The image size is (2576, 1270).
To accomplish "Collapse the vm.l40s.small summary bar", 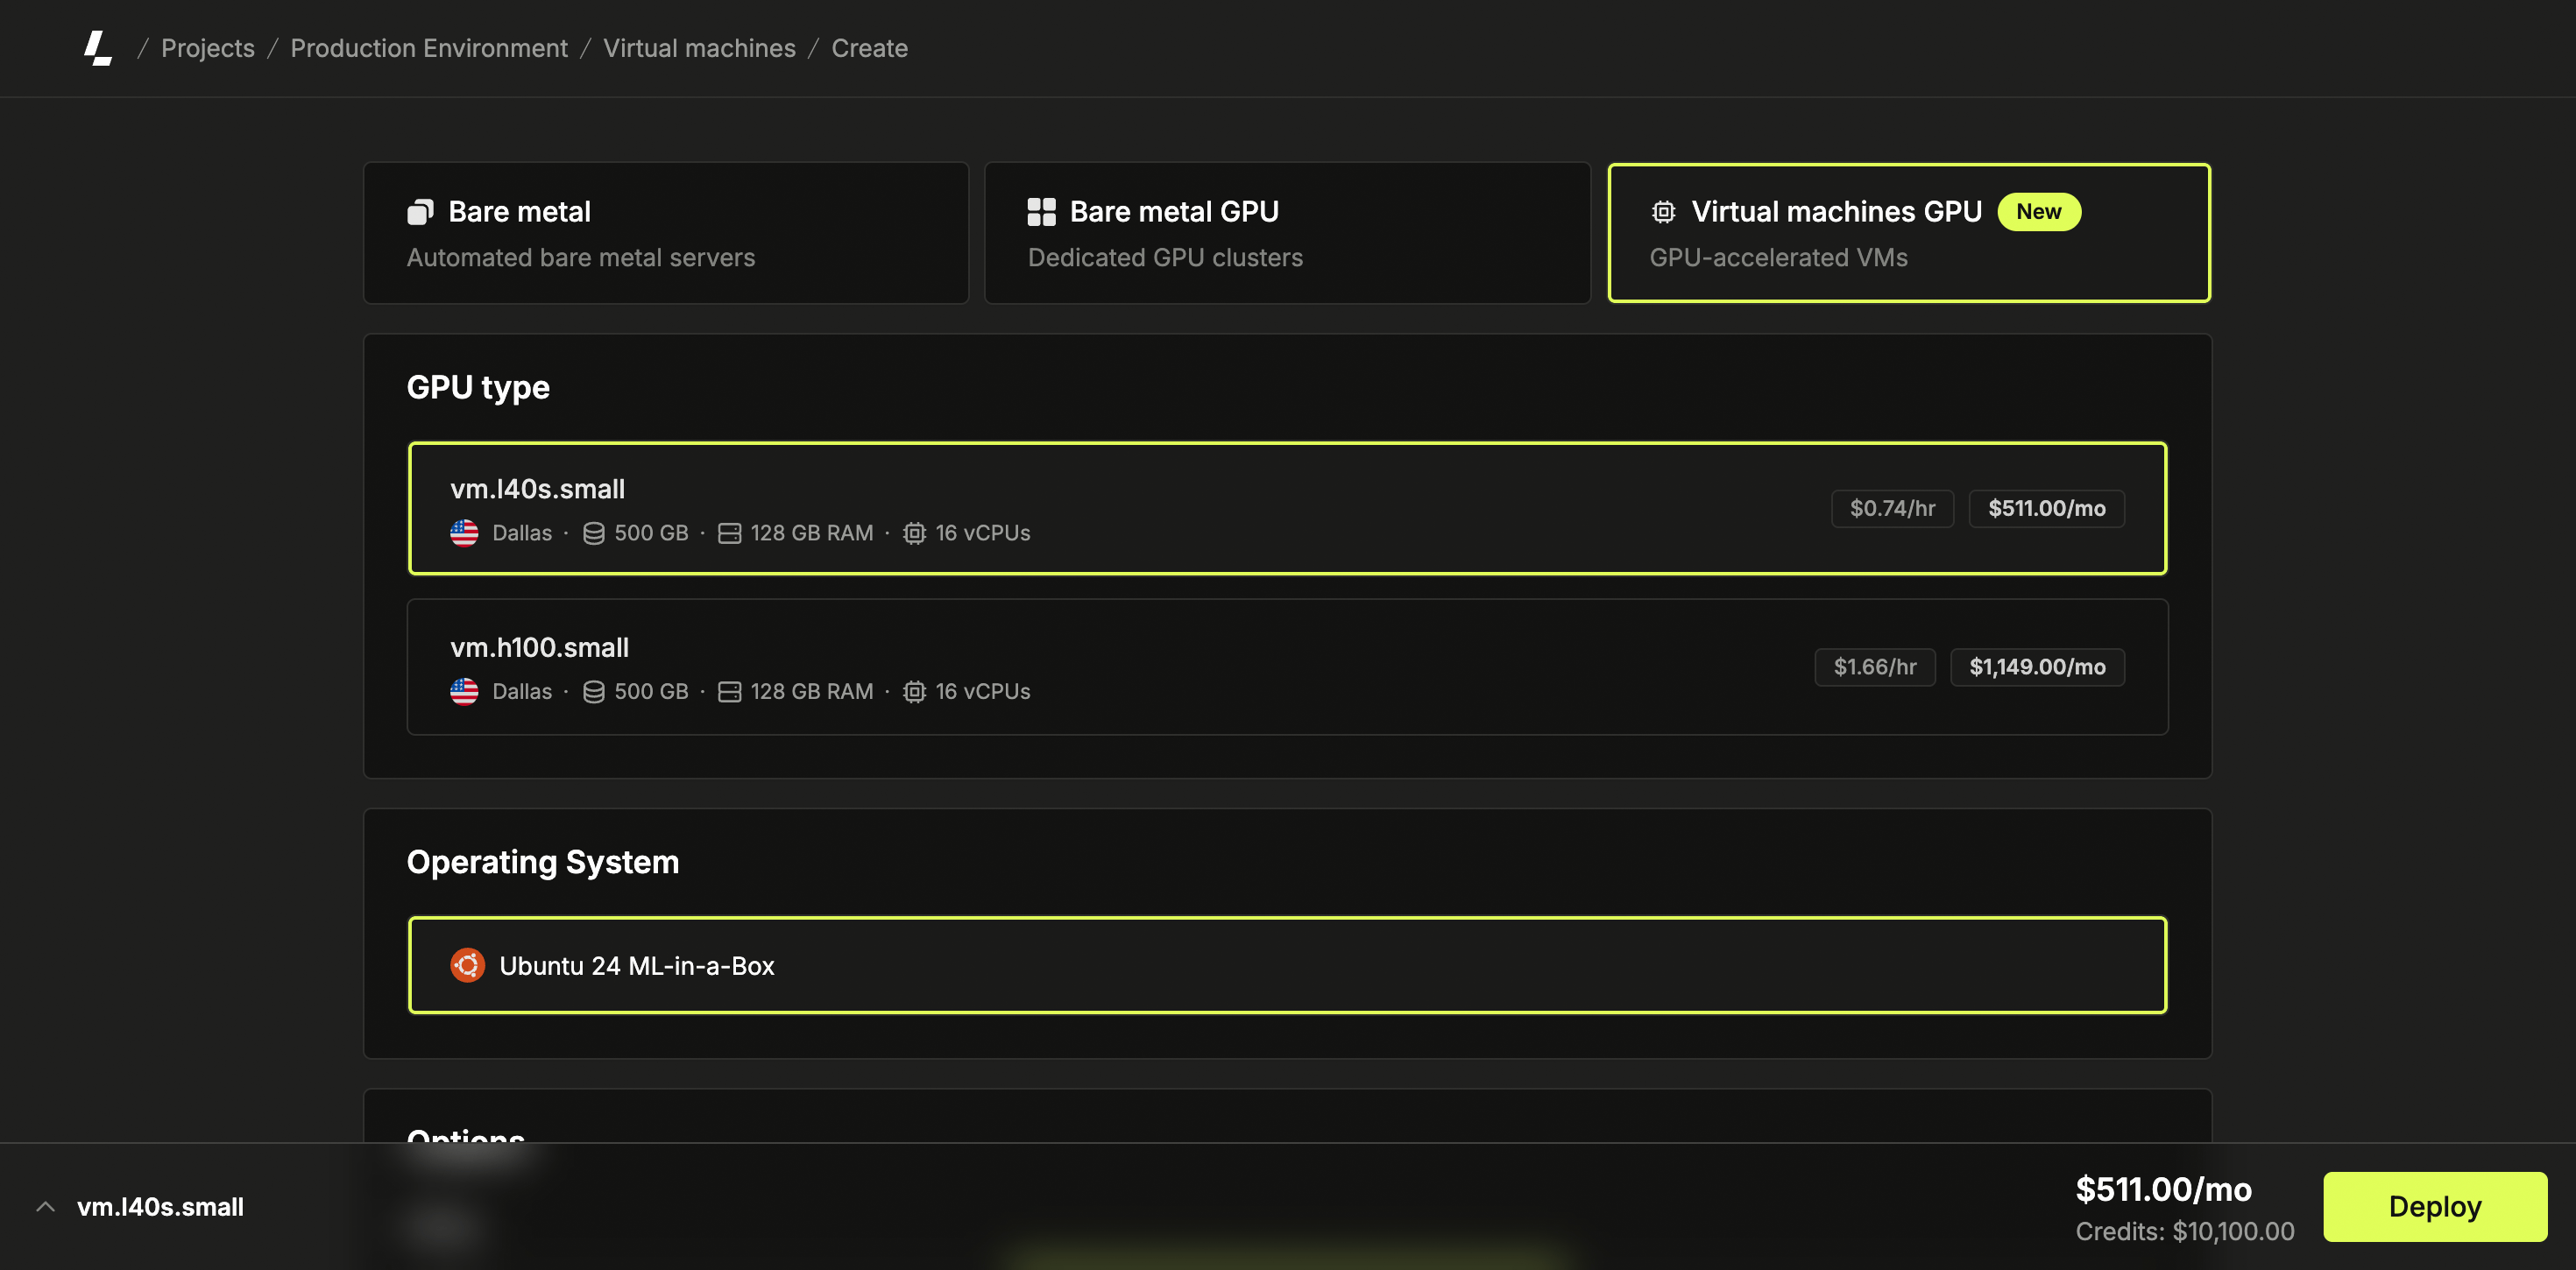I will (46, 1205).
